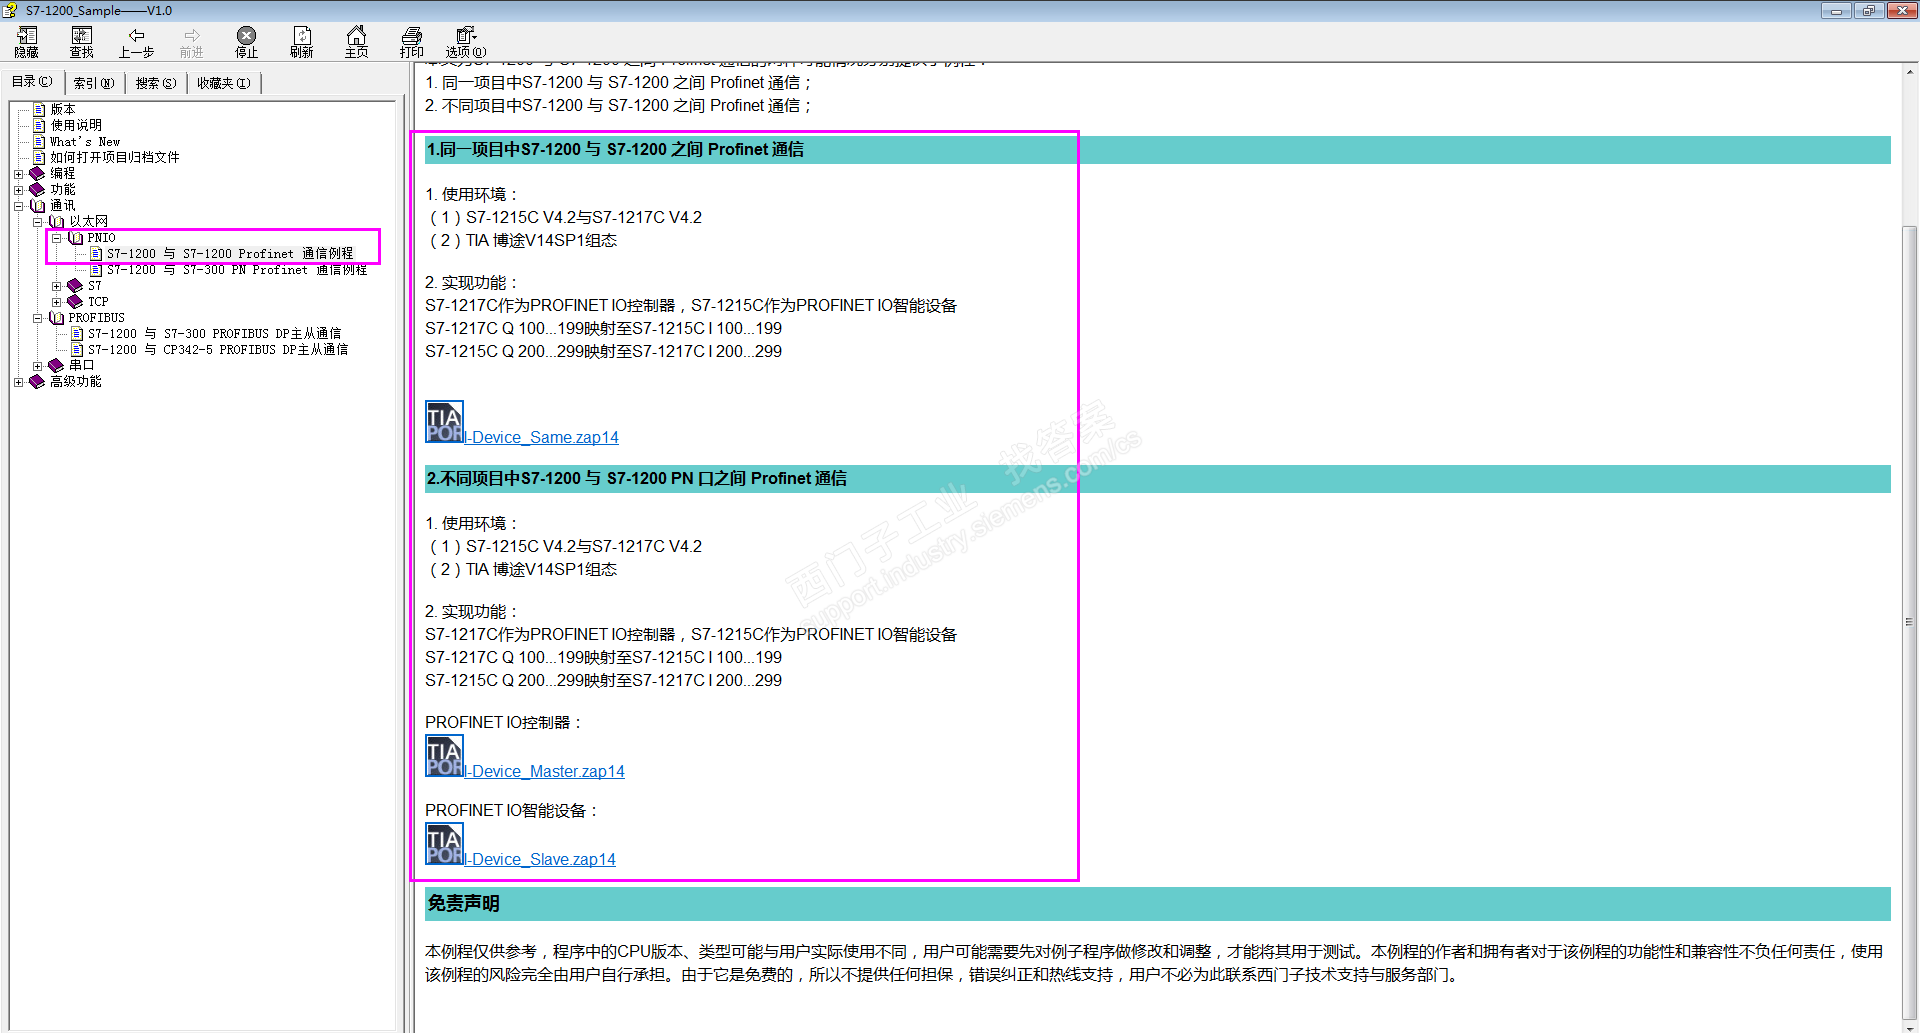1920x1033 pixels.
Task: Close the S7-1200_Sample help window
Action: tap(1901, 10)
